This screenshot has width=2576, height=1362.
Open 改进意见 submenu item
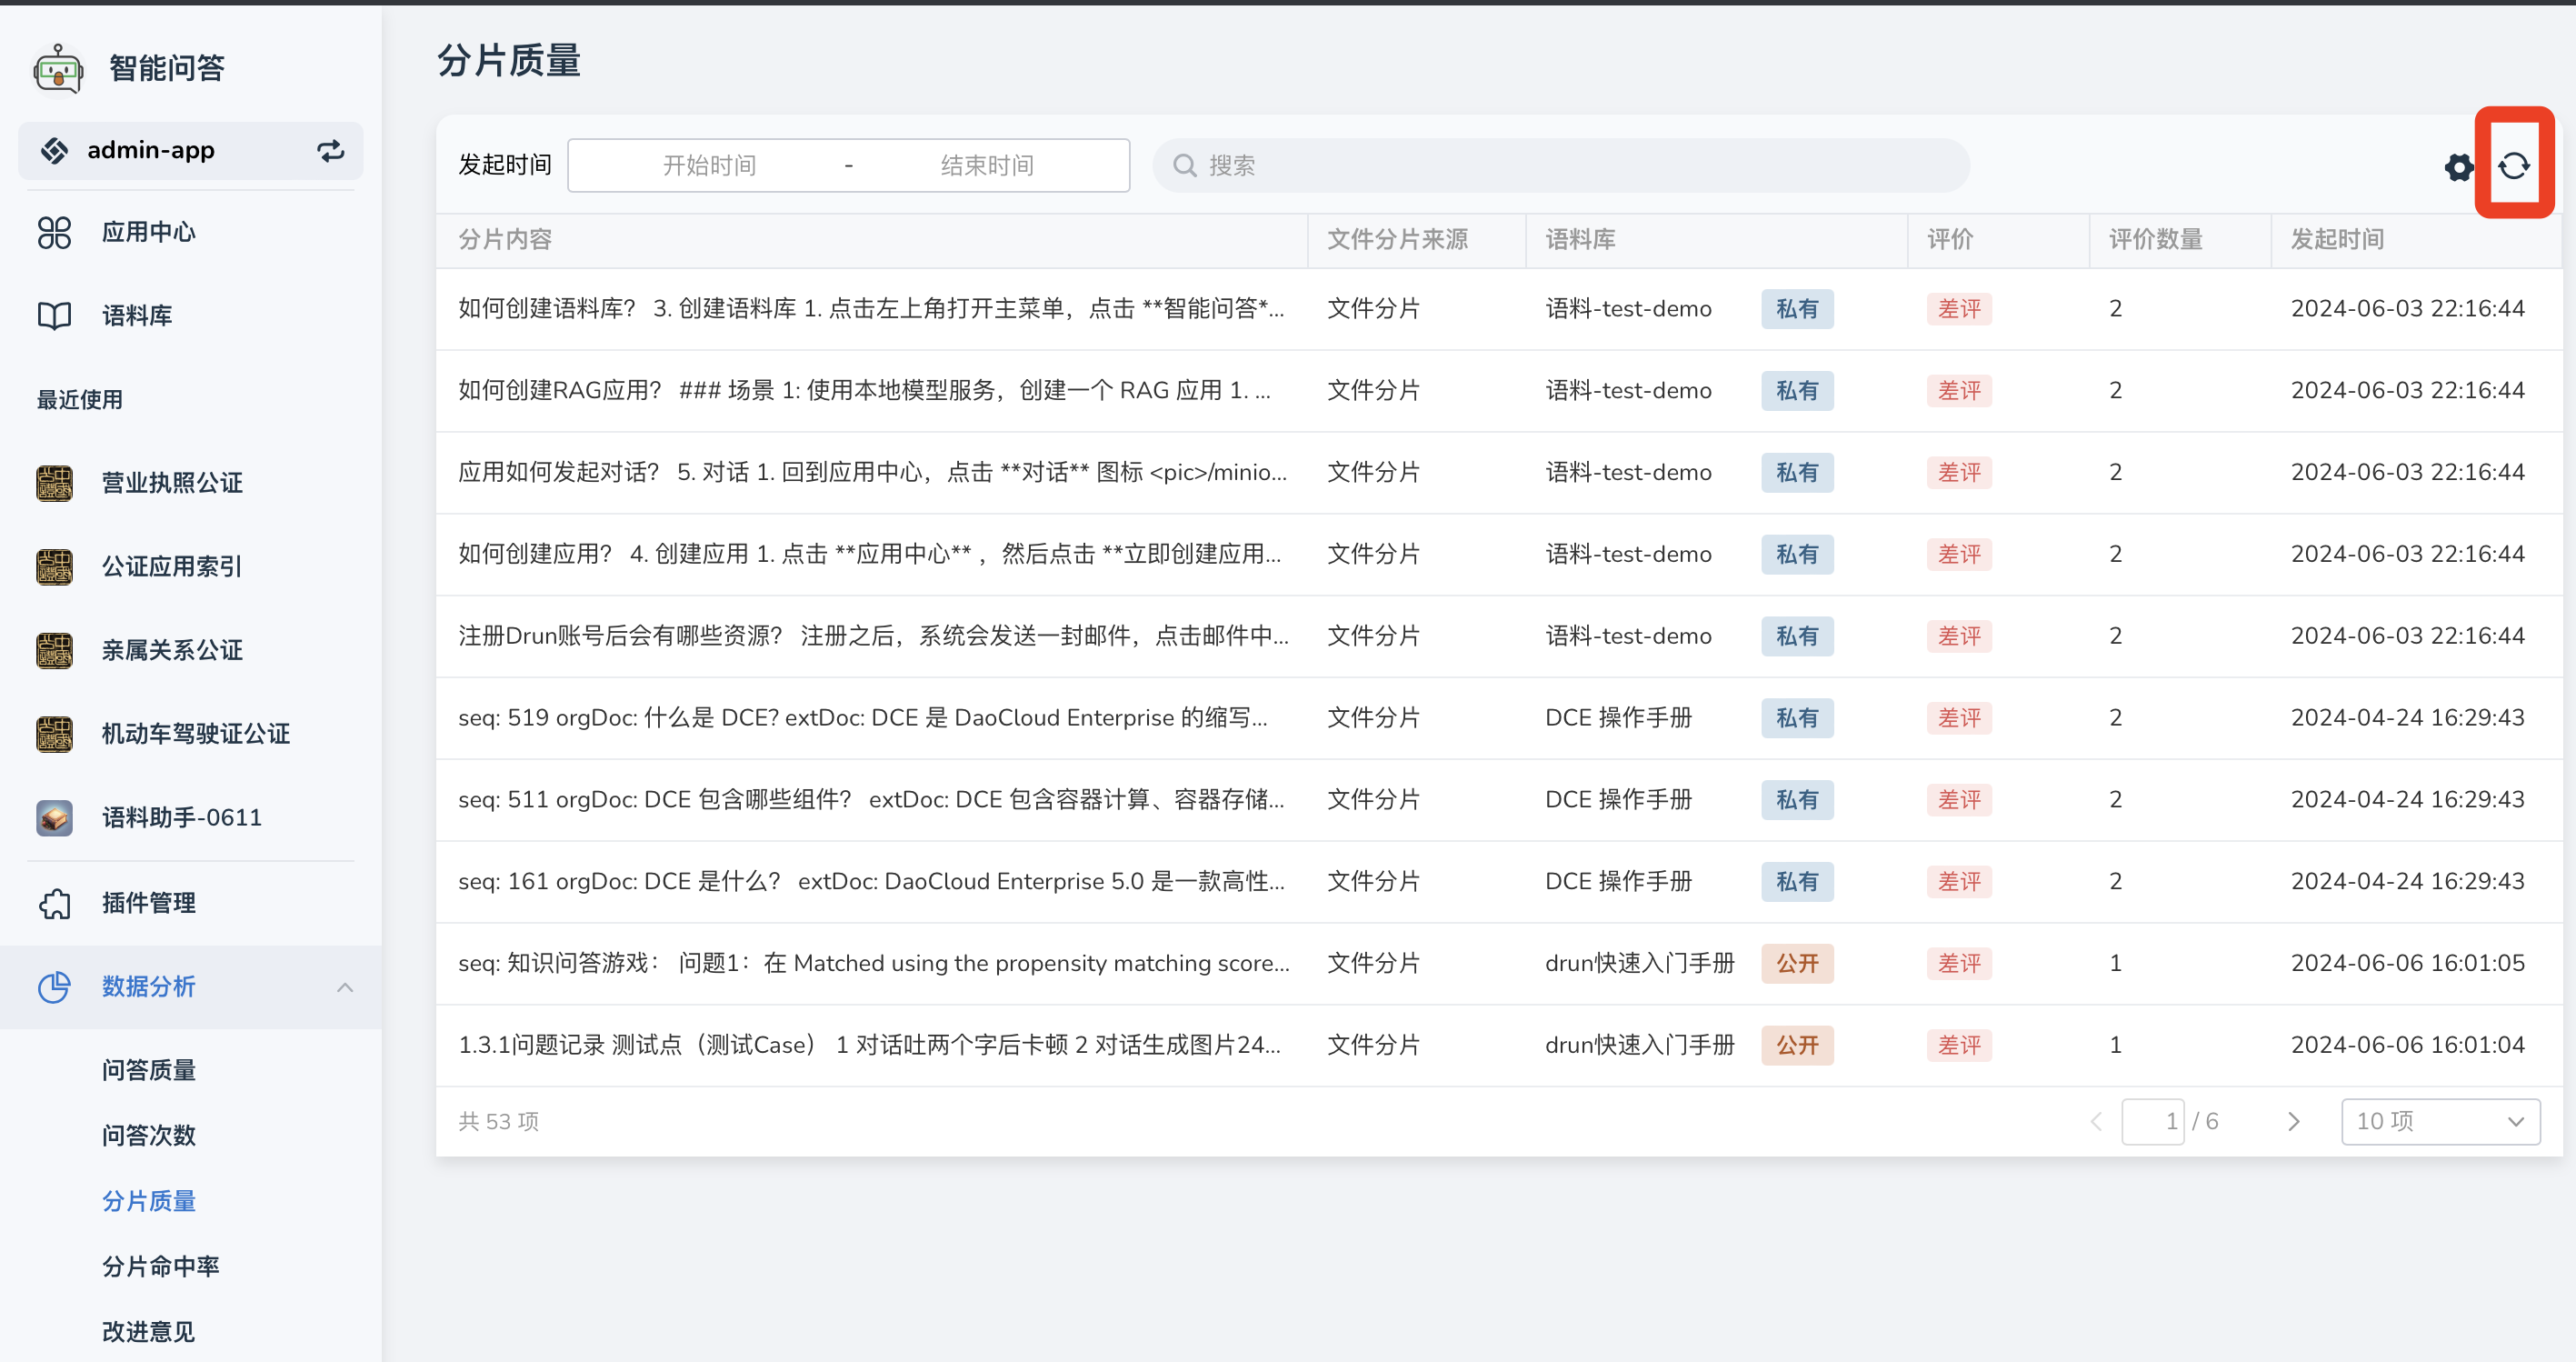(148, 1331)
